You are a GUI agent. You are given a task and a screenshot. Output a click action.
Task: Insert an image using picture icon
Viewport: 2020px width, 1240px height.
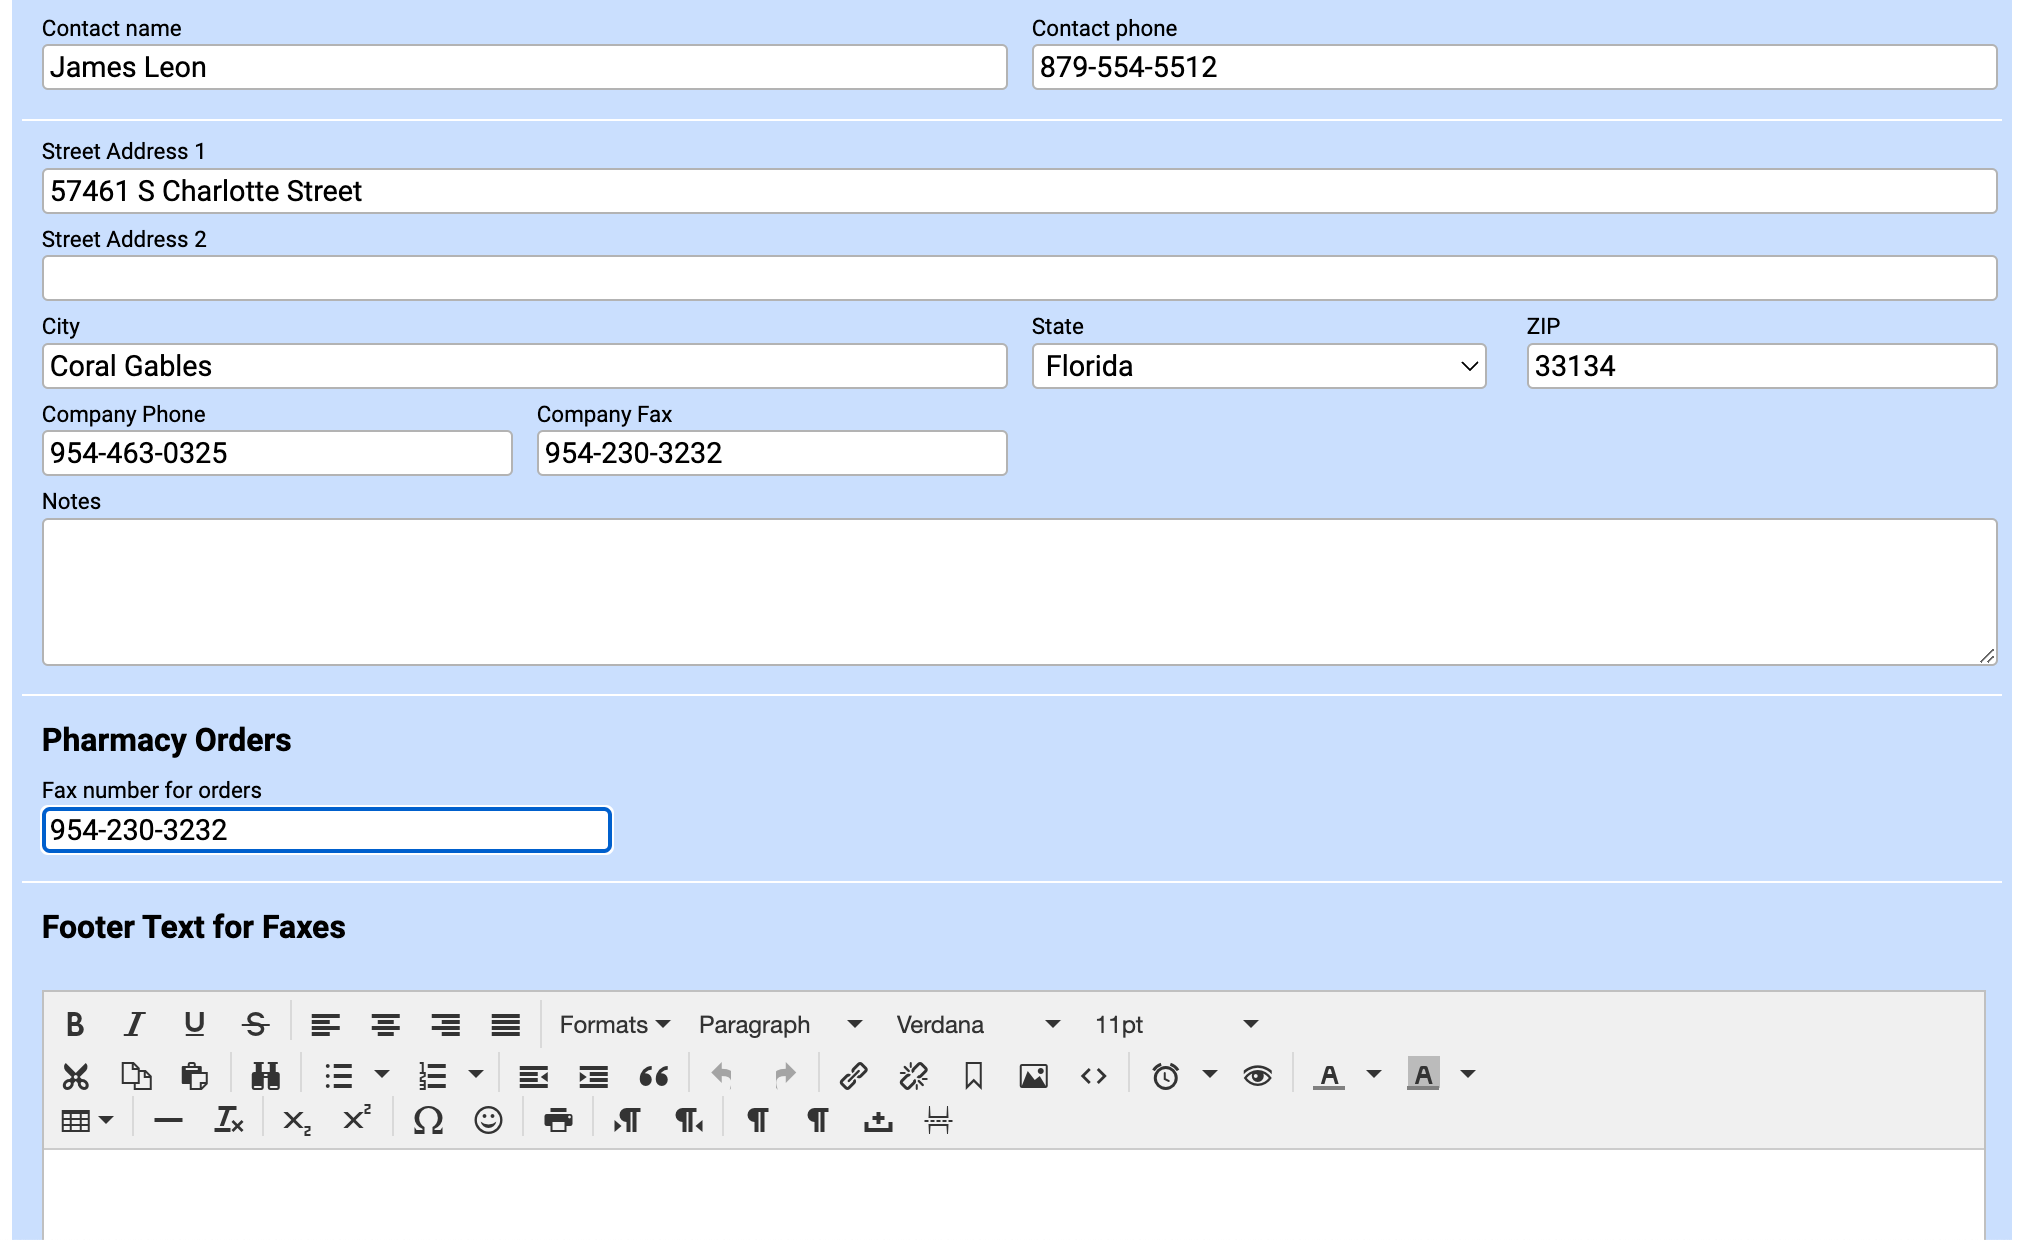1033,1076
